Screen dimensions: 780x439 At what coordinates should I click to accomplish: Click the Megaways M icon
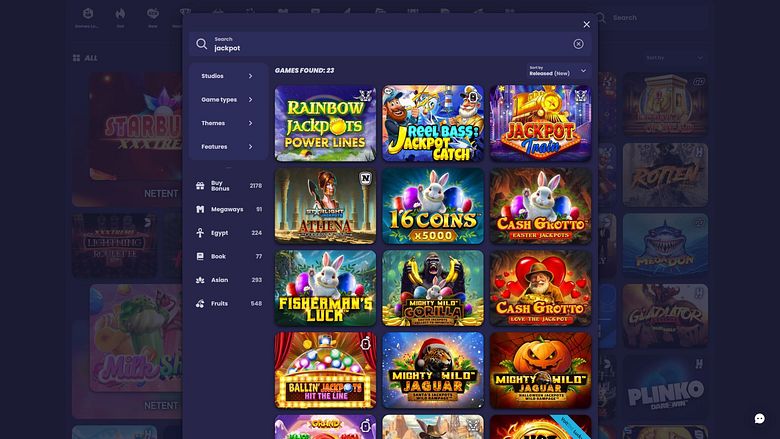point(200,209)
